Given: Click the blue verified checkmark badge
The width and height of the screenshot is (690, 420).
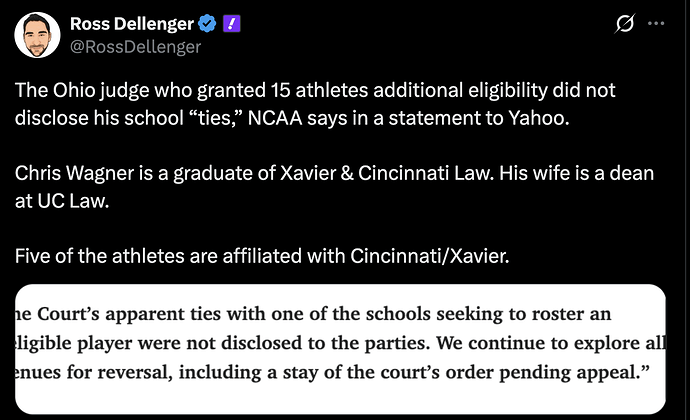Looking at the screenshot, I should point(207,24).
